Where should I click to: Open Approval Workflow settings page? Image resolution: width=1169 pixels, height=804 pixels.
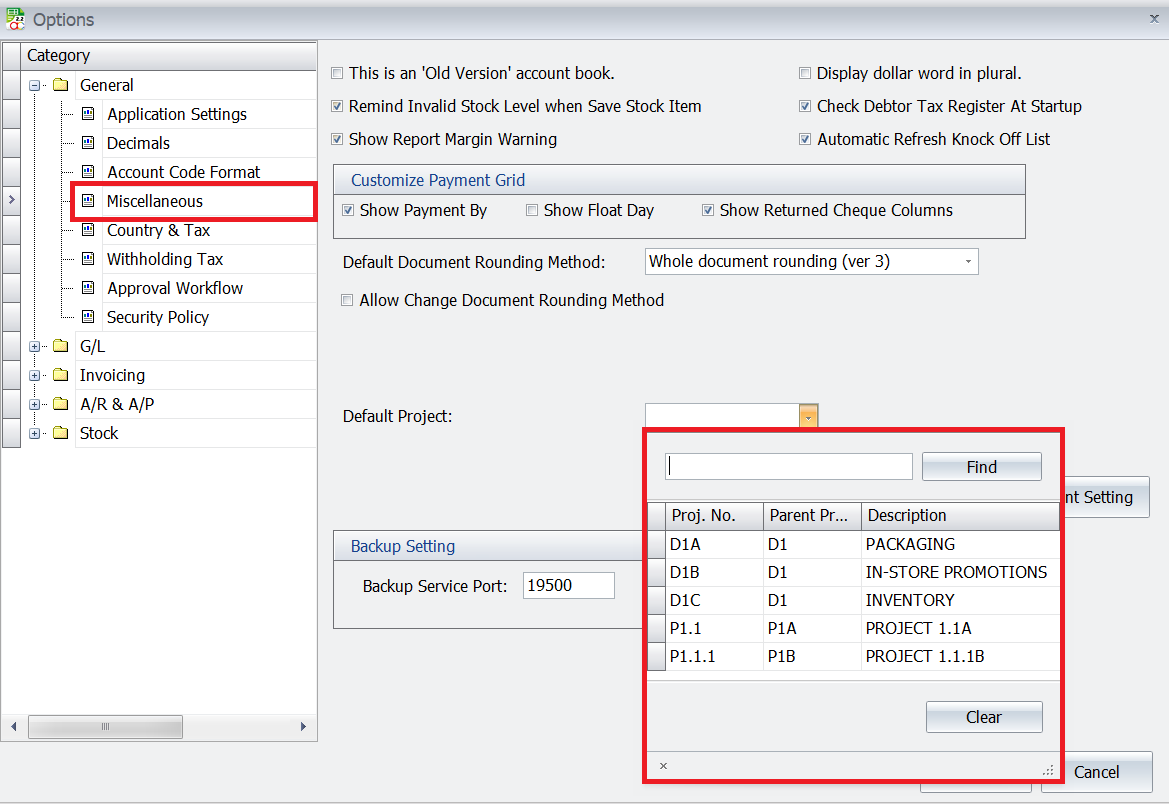(175, 288)
